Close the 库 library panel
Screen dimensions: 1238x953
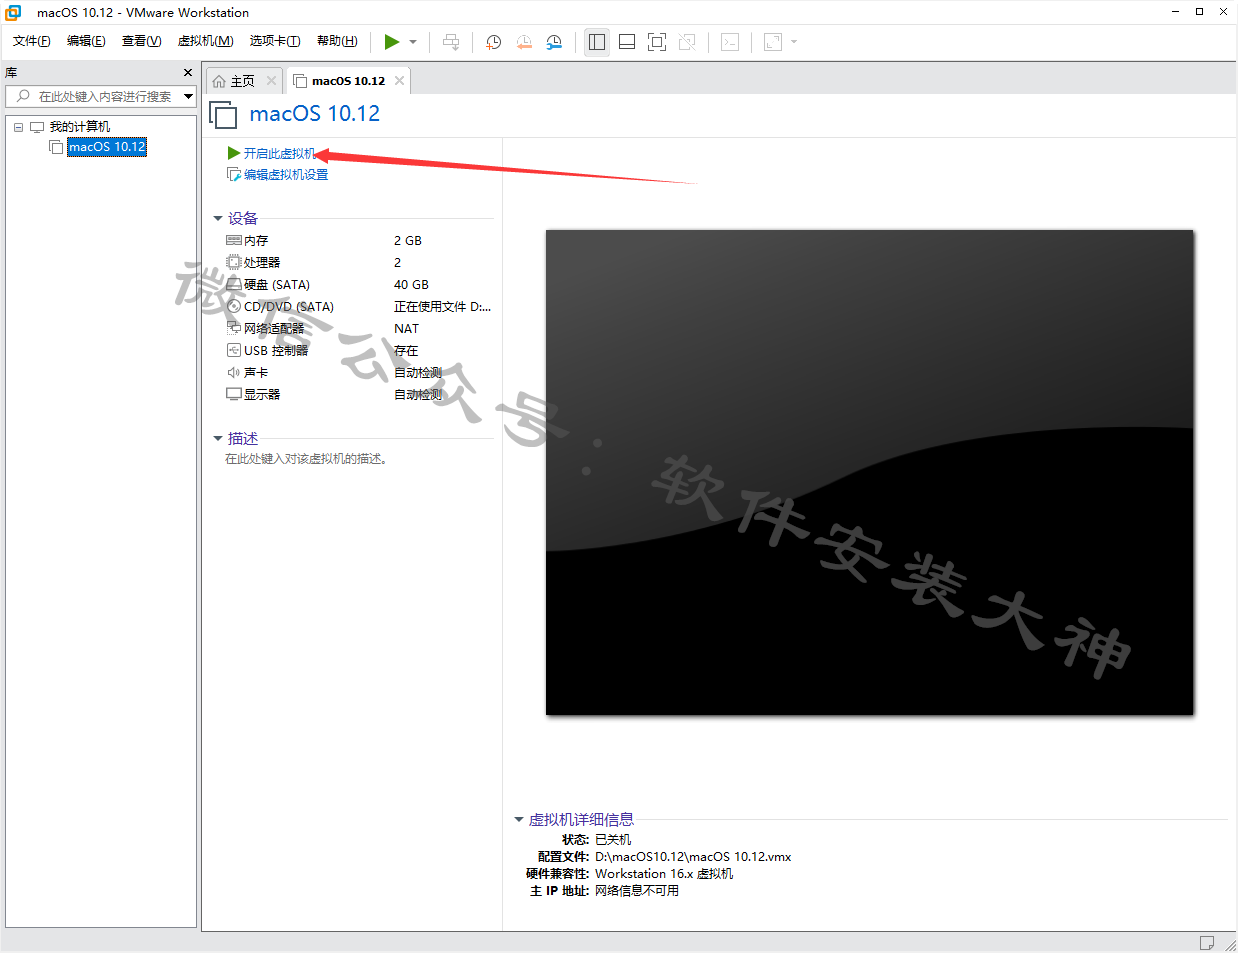point(188,73)
